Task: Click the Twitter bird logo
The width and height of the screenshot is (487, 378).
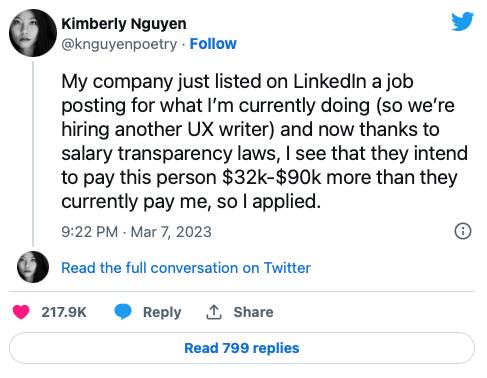Action: tap(462, 22)
